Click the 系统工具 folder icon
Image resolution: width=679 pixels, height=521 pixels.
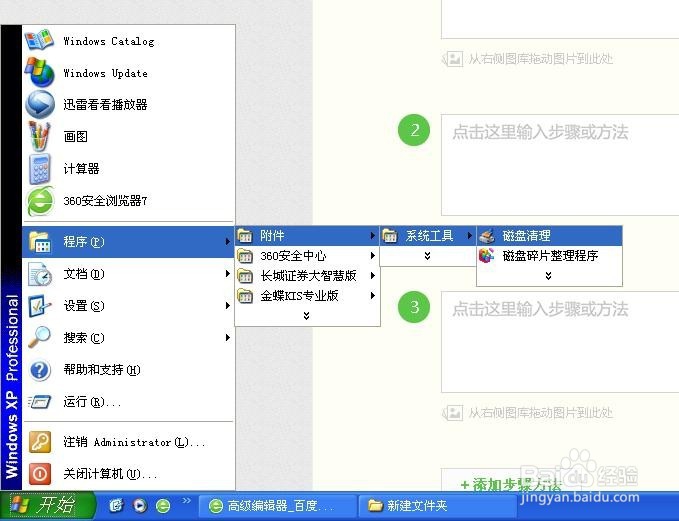(x=390, y=236)
